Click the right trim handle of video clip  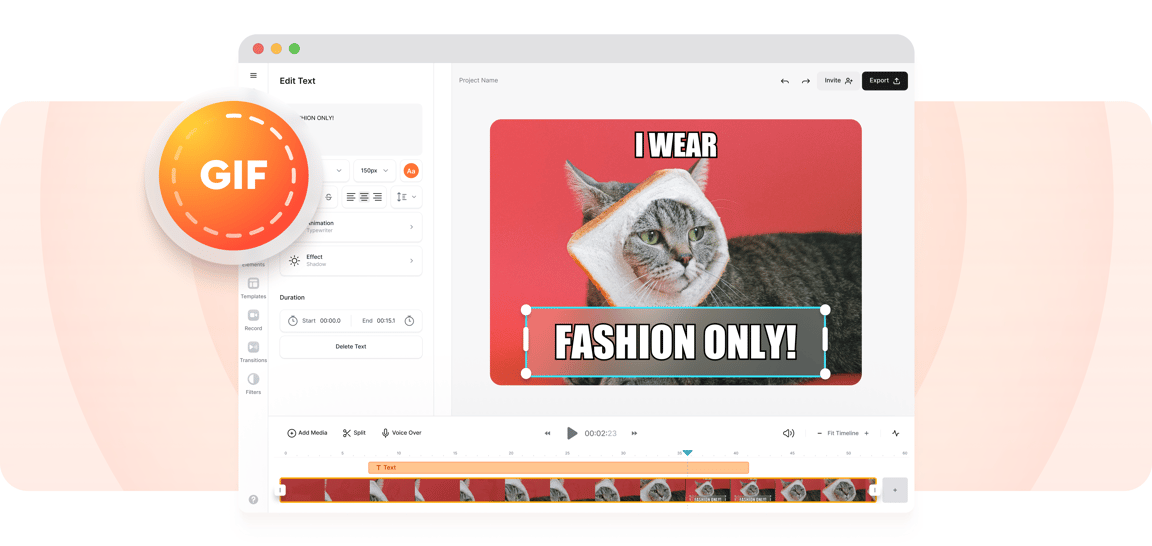[874, 490]
